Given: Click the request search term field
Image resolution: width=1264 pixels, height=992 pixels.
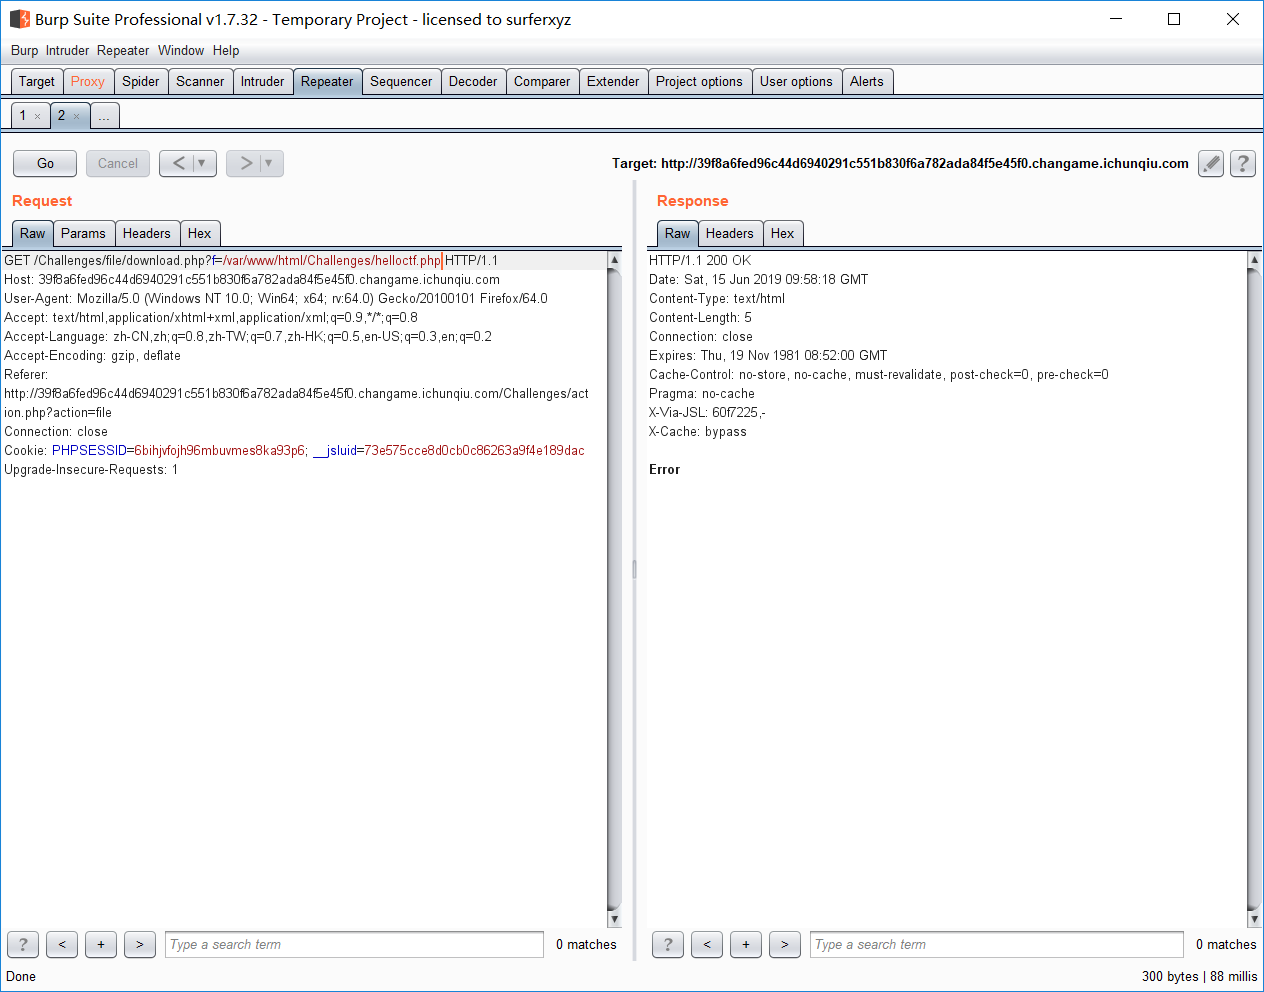Looking at the screenshot, I should tap(354, 944).
